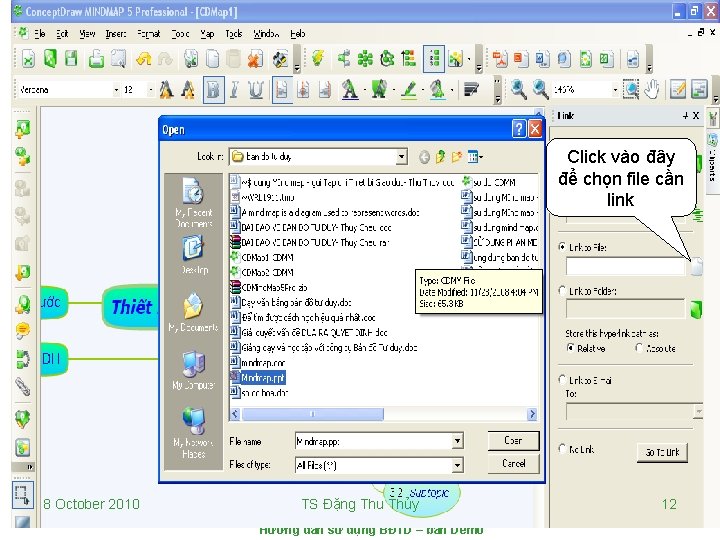This screenshot has width=720, height=540.
Task: Select the No Link radio button
Action: coord(562,449)
